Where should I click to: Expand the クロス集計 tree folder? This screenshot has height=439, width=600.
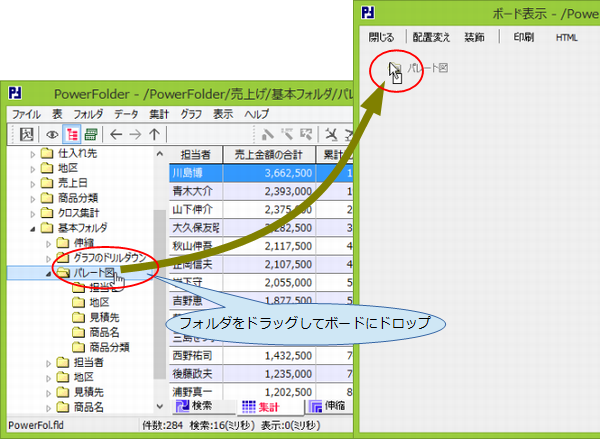click(33, 213)
